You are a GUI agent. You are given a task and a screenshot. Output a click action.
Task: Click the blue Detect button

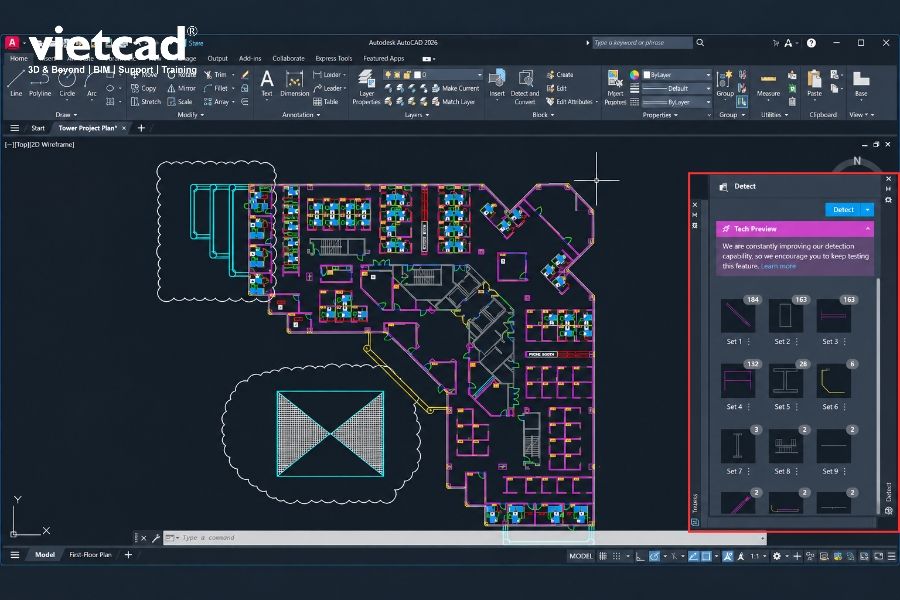[x=843, y=210]
